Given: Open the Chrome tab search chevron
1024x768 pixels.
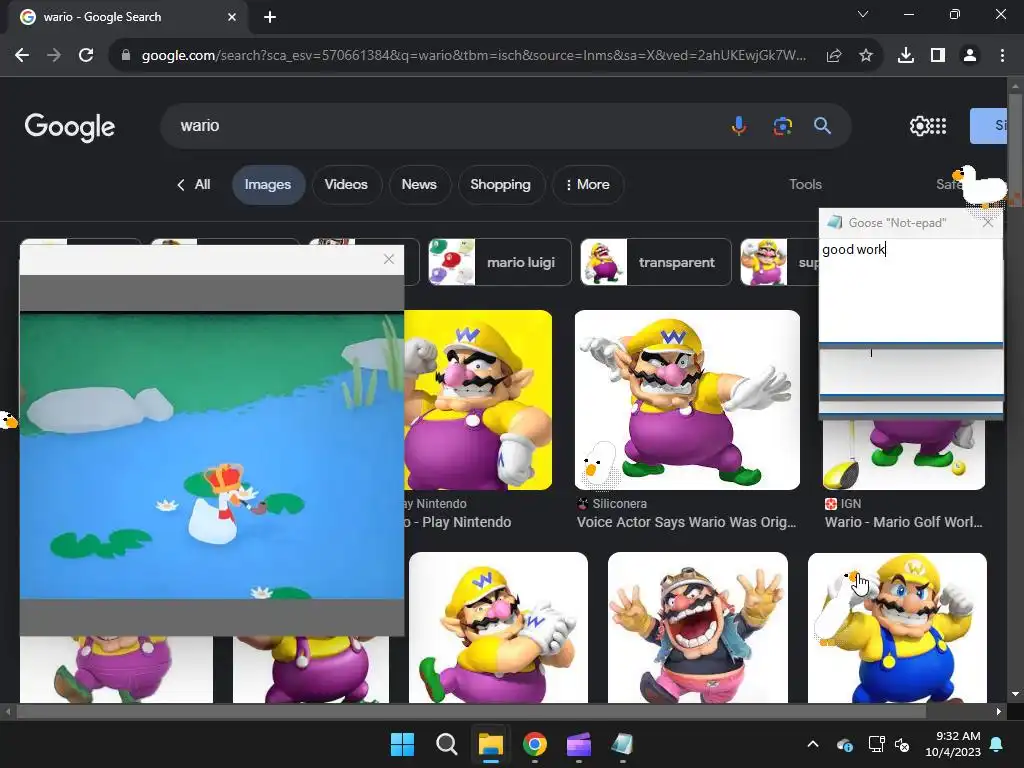Looking at the screenshot, I should click(x=863, y=14).
